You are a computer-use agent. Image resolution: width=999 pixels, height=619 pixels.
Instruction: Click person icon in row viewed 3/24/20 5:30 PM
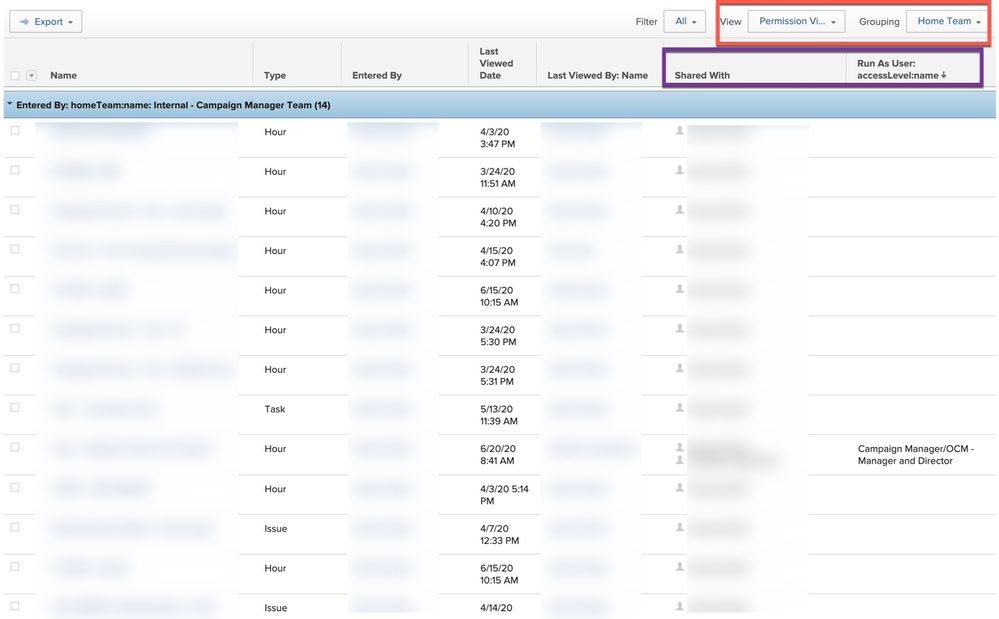680,328
